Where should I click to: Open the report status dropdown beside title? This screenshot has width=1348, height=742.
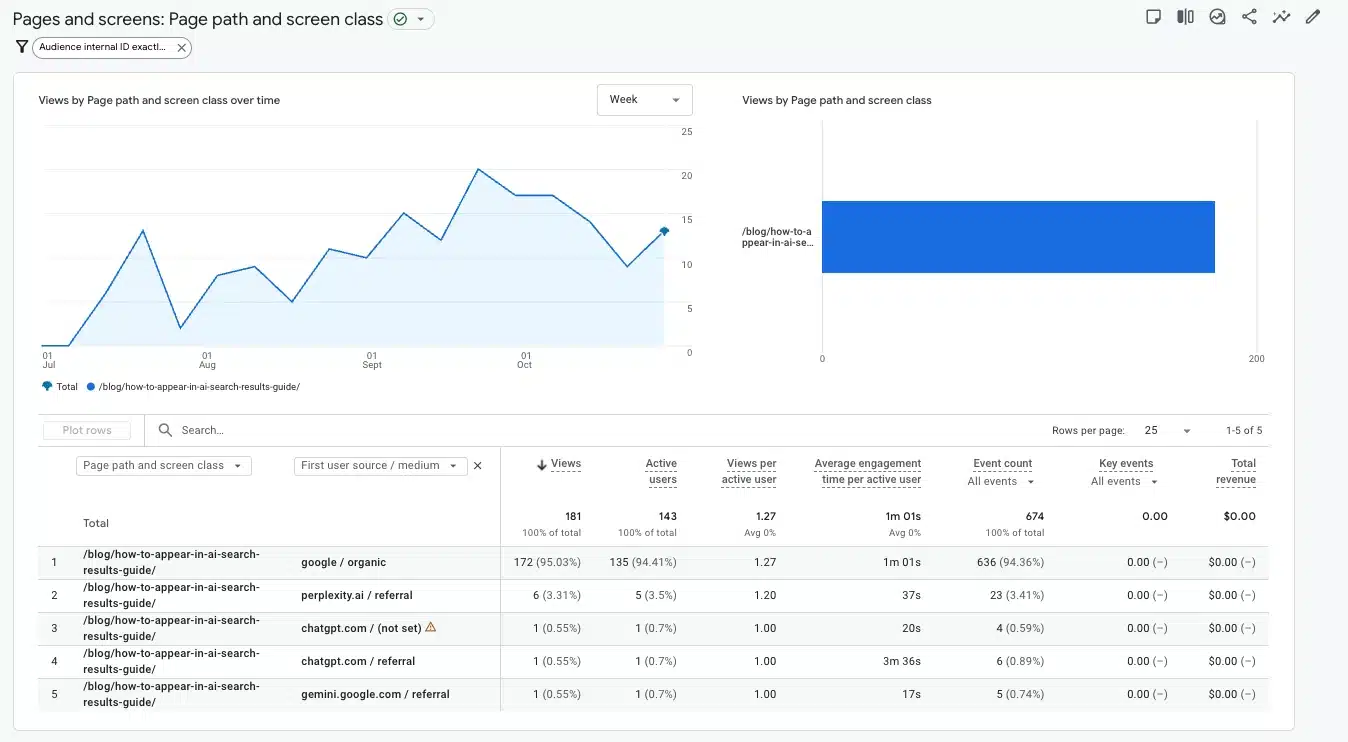coord(410,19)
